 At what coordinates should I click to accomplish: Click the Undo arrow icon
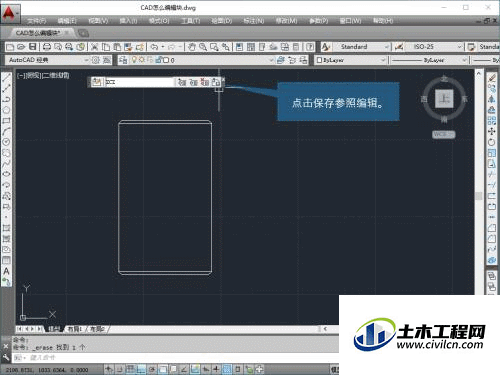tap(154, 47)
